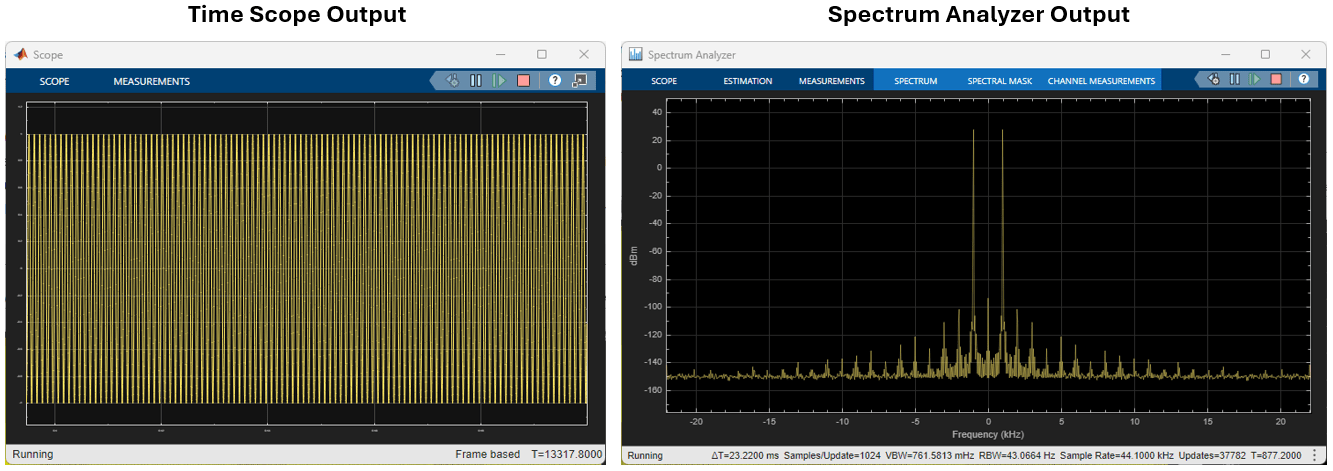Click the Samples/Update=1024 status entry
Screen dimensions: 1333x471
click(x=832, y=455)
